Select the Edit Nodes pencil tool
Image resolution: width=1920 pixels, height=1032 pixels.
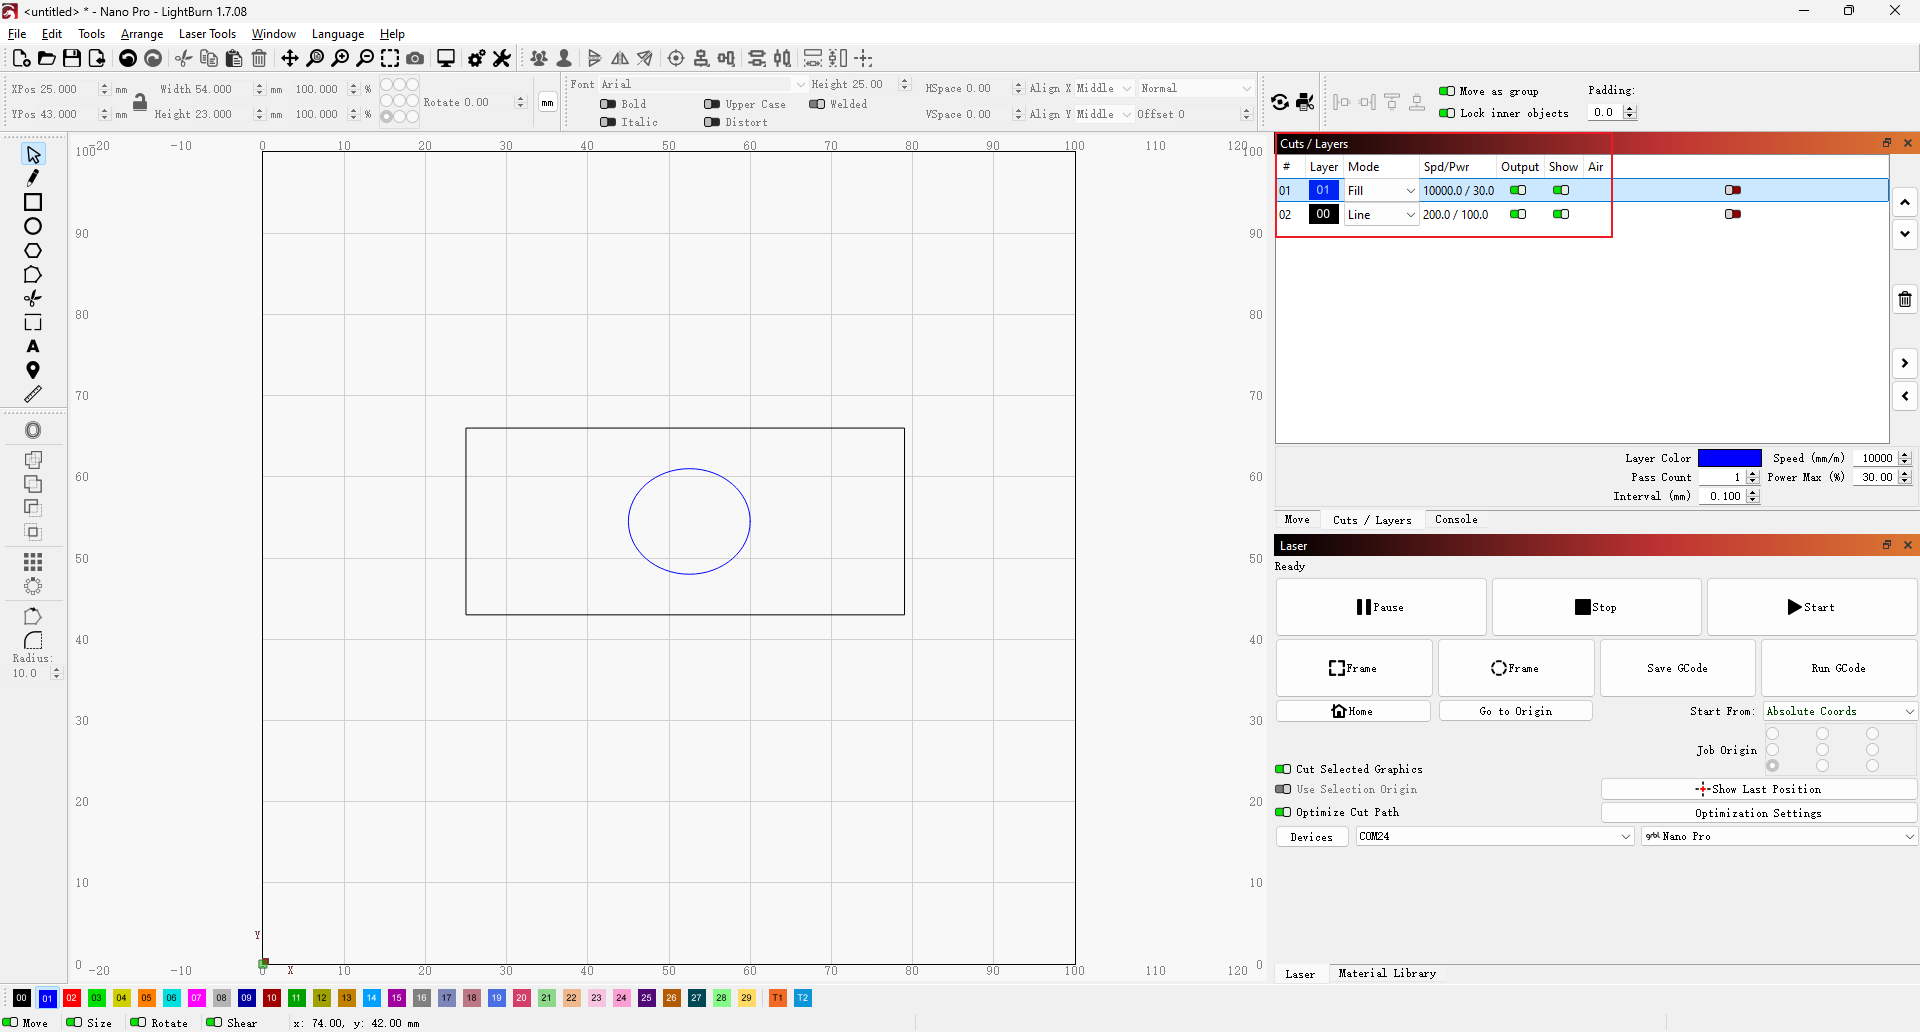[x=32, y=178]
